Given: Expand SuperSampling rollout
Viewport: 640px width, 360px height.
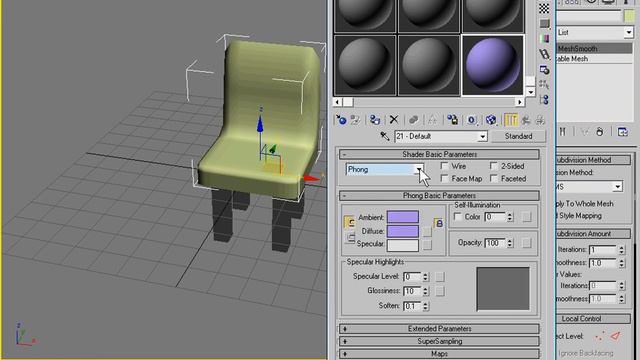Looking at the screenshot, I should coord(439,341).
